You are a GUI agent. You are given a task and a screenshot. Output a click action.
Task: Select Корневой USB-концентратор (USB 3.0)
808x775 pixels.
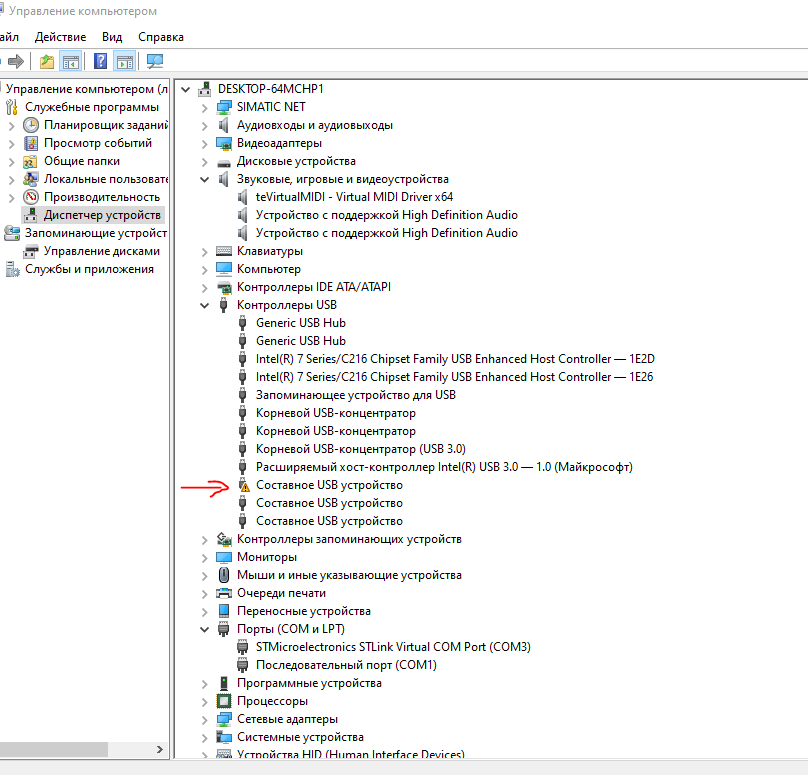(x=361, y=449)
